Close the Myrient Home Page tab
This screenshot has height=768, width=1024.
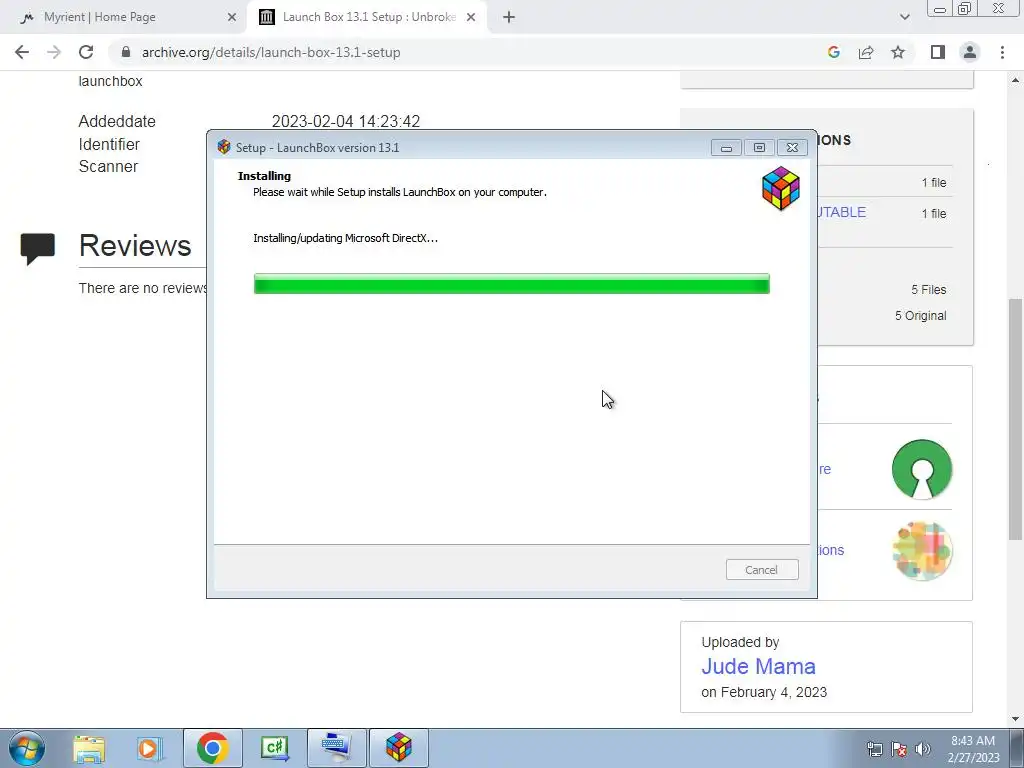pos(232,18)
